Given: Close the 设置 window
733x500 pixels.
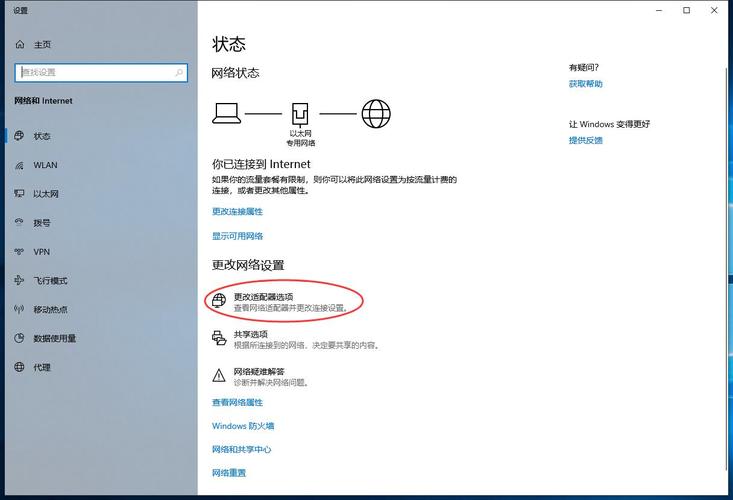Looking at the screenshot, I should 714,10.
